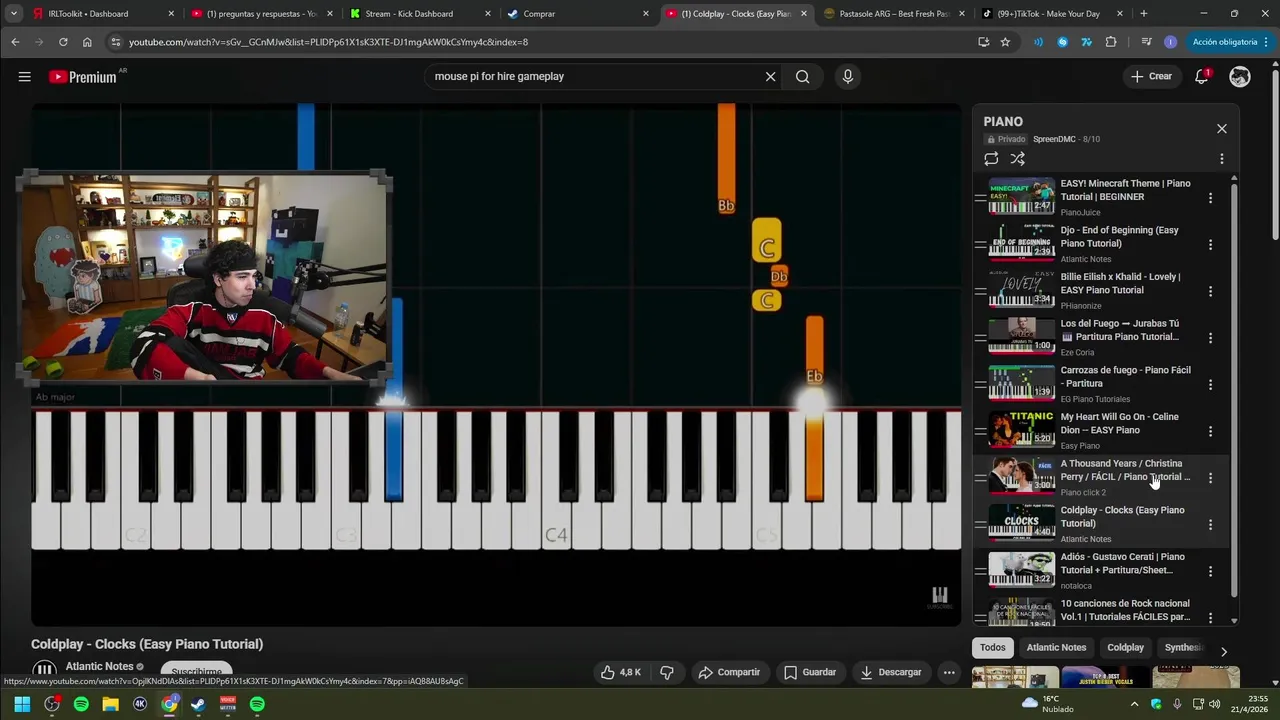The image size is (1280, 720).
Task: Open options for Billie Eilish Lovely video
Action: click(x=1210, y=291)
